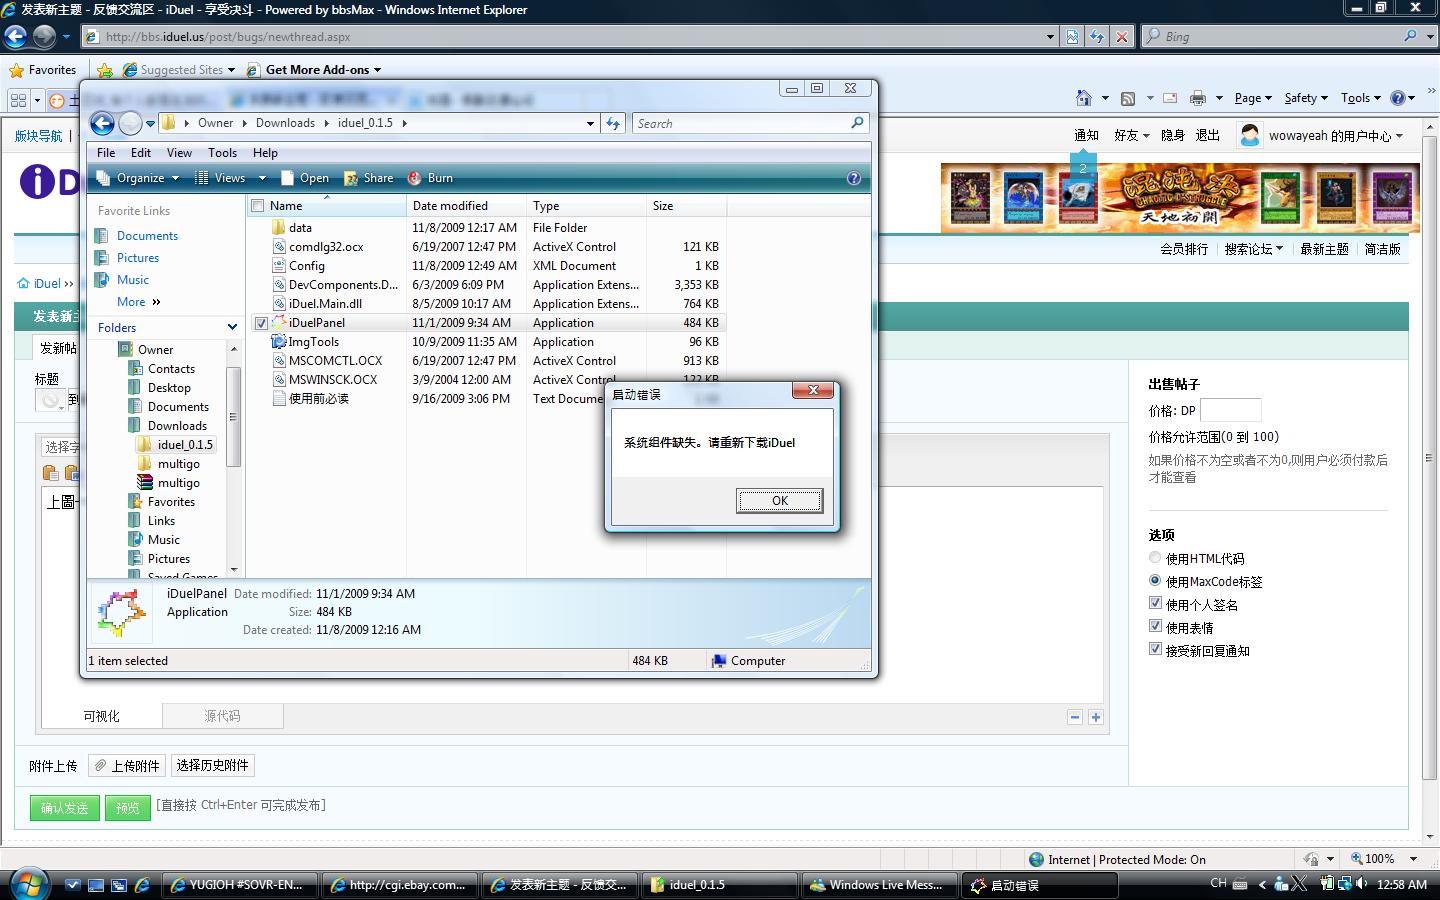Click the Explorer Search input field

point(740,123)
